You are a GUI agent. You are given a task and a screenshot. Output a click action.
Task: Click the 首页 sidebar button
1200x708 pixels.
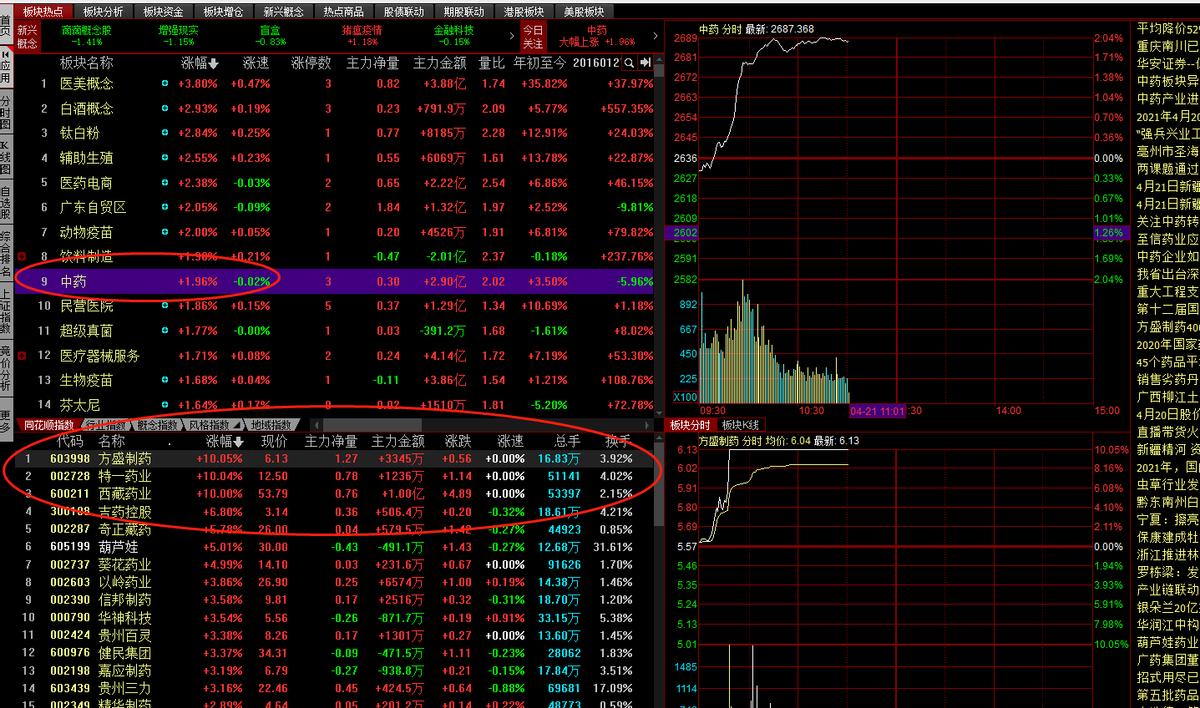point(6,25)
